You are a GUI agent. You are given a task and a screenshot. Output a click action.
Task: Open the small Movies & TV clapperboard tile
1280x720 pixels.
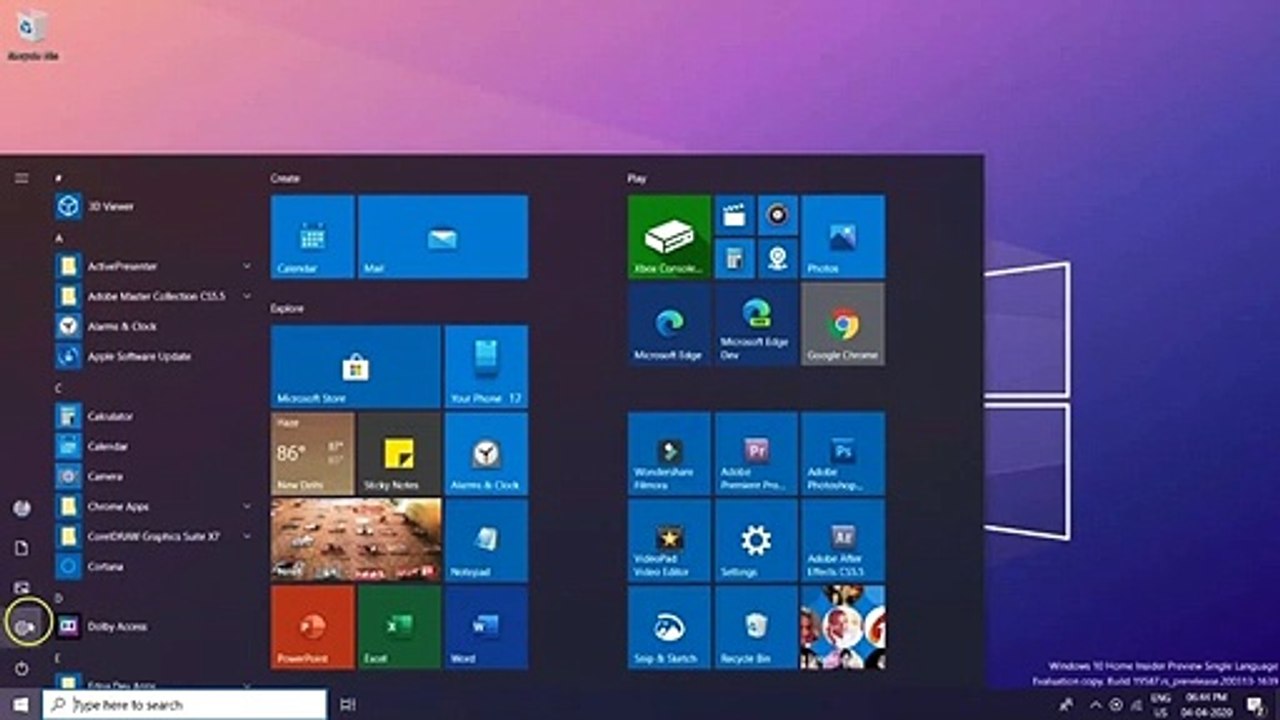coord(734,214)
